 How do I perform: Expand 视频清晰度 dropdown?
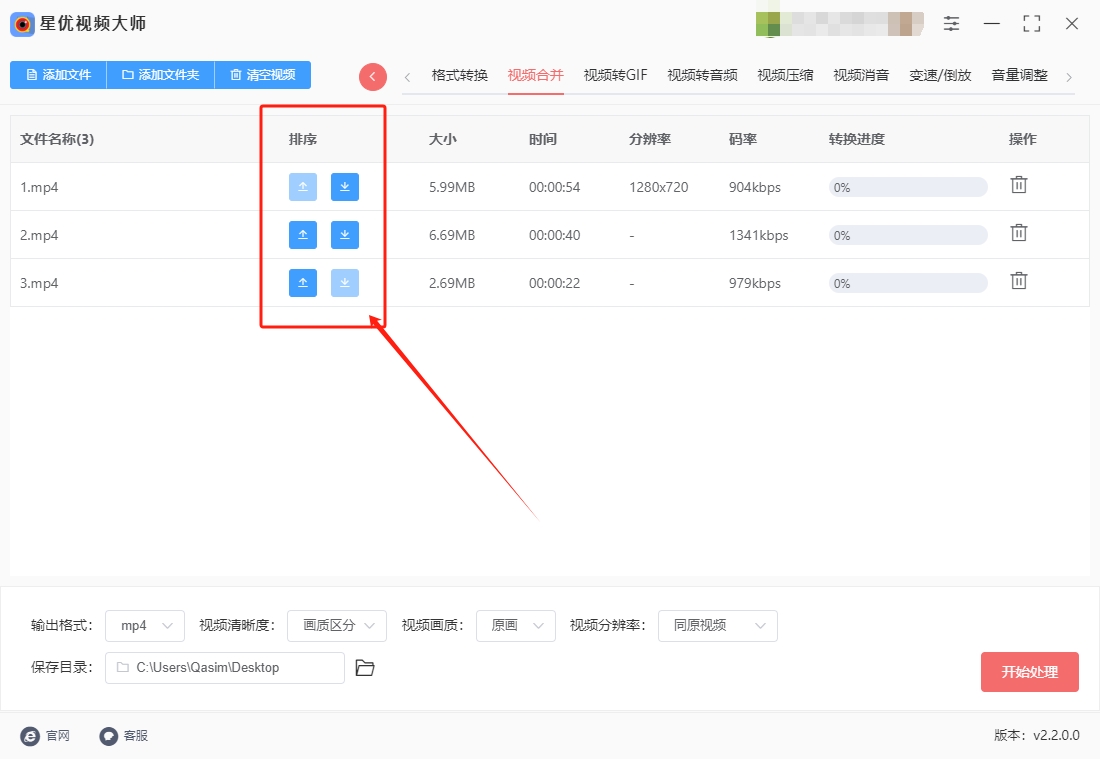pyautogui.click(x=337, y=626)
